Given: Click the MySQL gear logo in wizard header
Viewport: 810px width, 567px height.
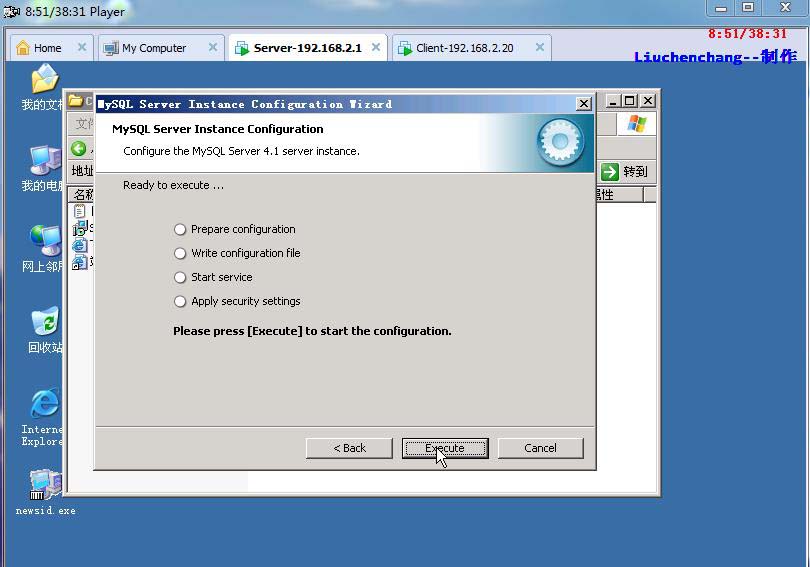Looking at the screenshot, I should pyautogui.click(x=560, y=142).
